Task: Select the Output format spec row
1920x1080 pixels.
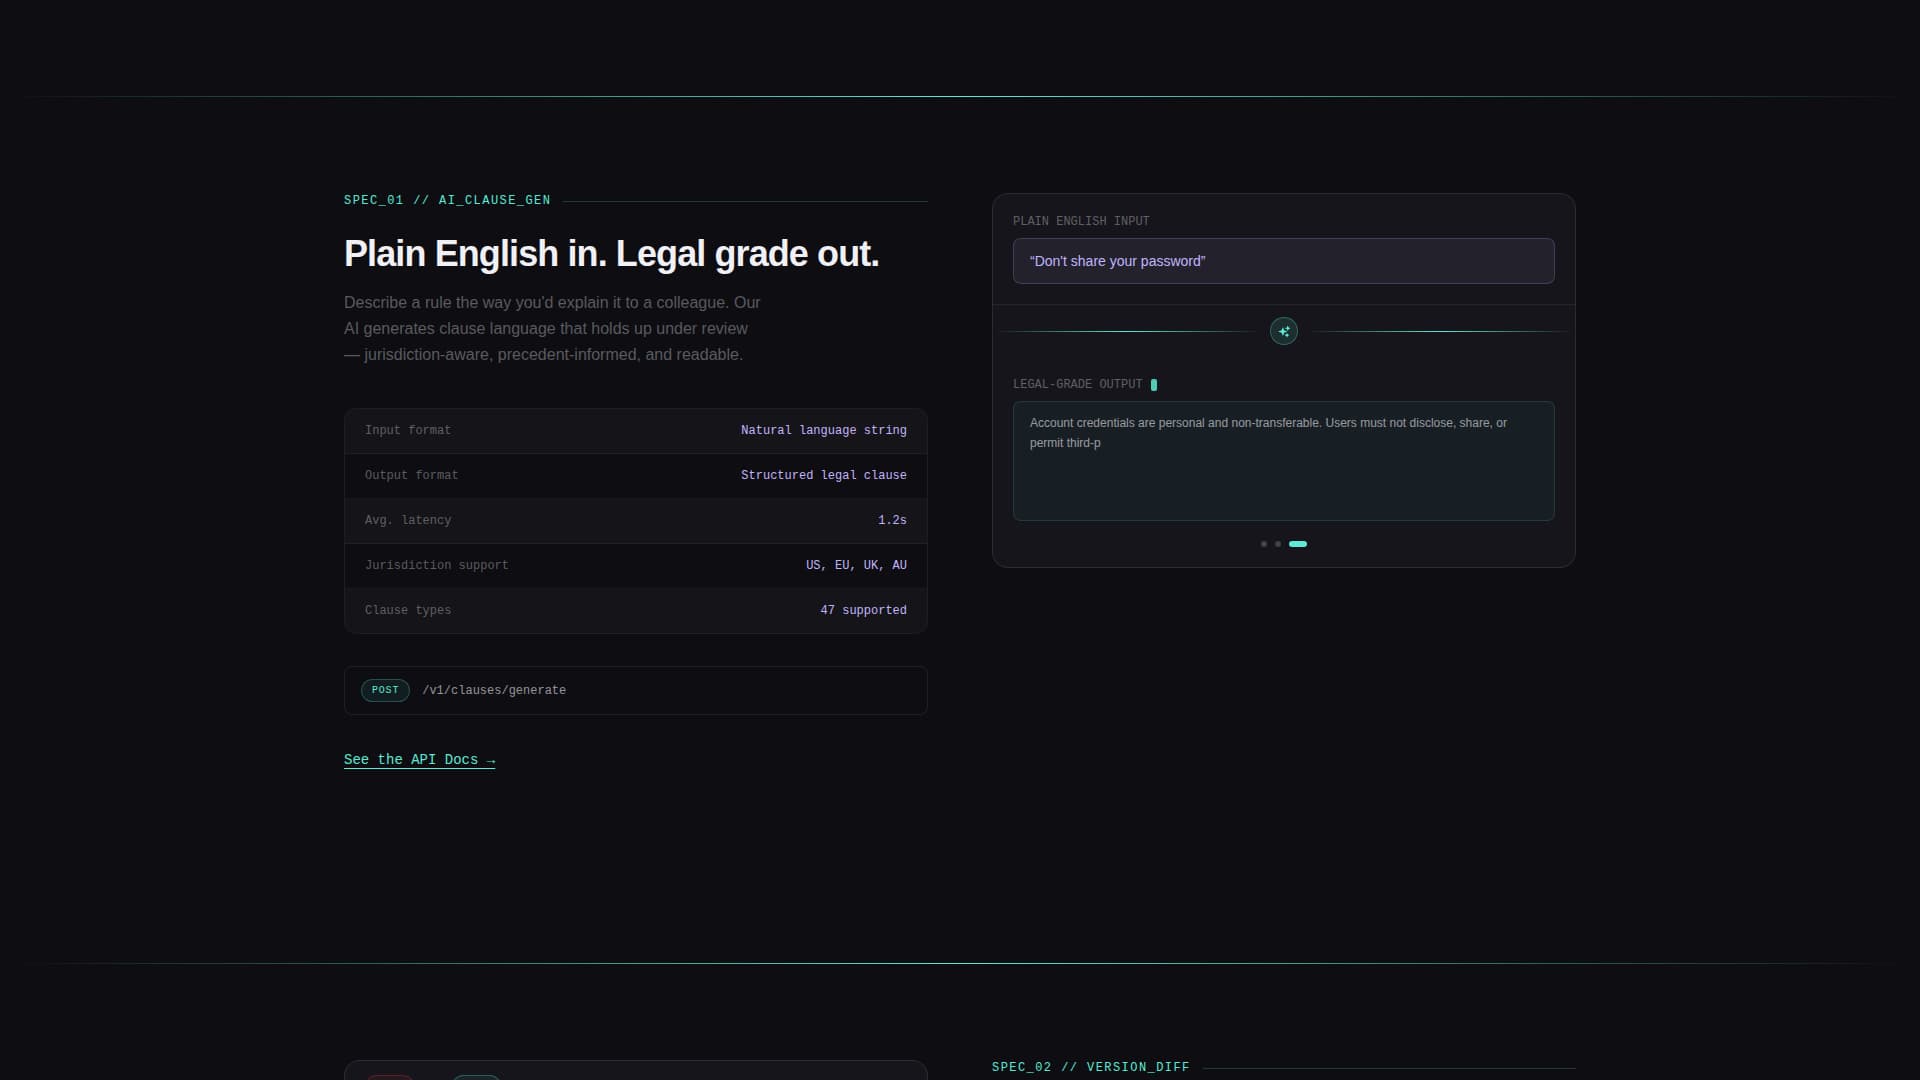Action: point(635,476)
